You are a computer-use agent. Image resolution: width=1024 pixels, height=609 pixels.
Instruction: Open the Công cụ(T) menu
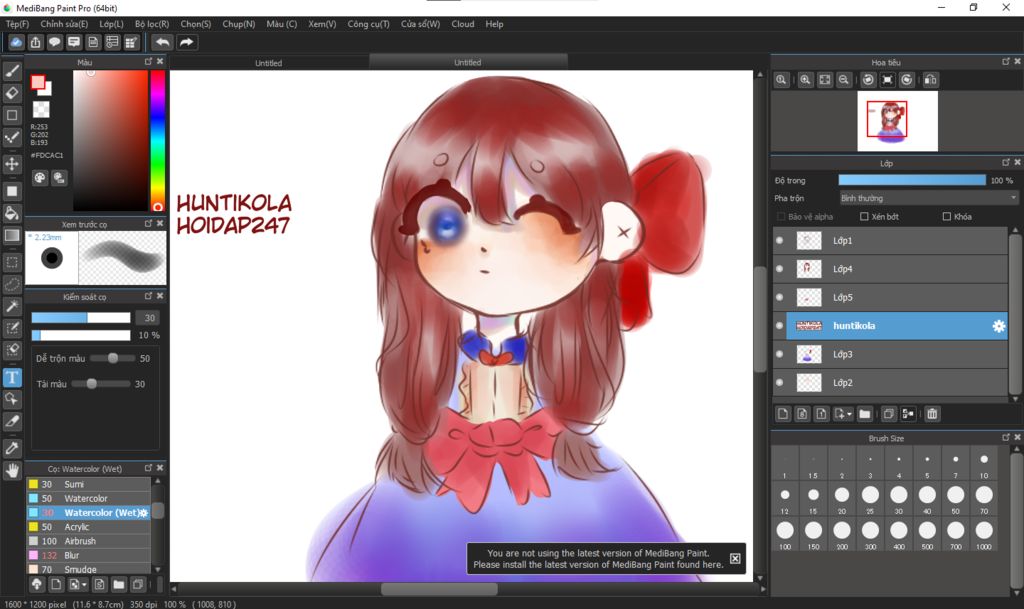click(x=368, y=24)
